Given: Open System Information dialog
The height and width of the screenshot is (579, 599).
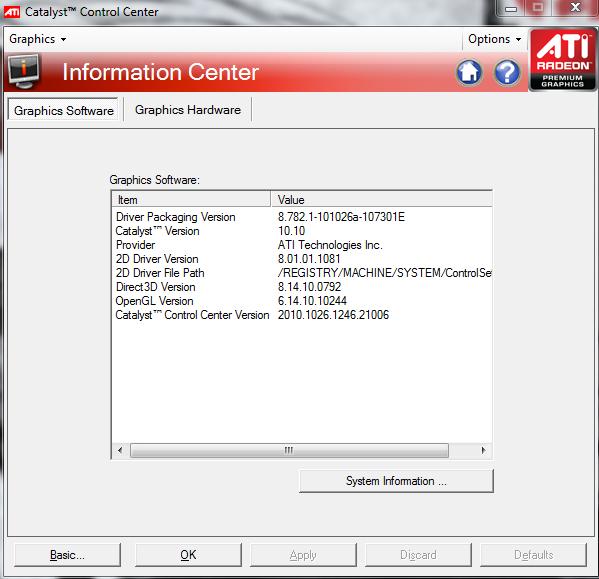Looking at the screenshot, I should pyautogui.click(x=396, y=481).
